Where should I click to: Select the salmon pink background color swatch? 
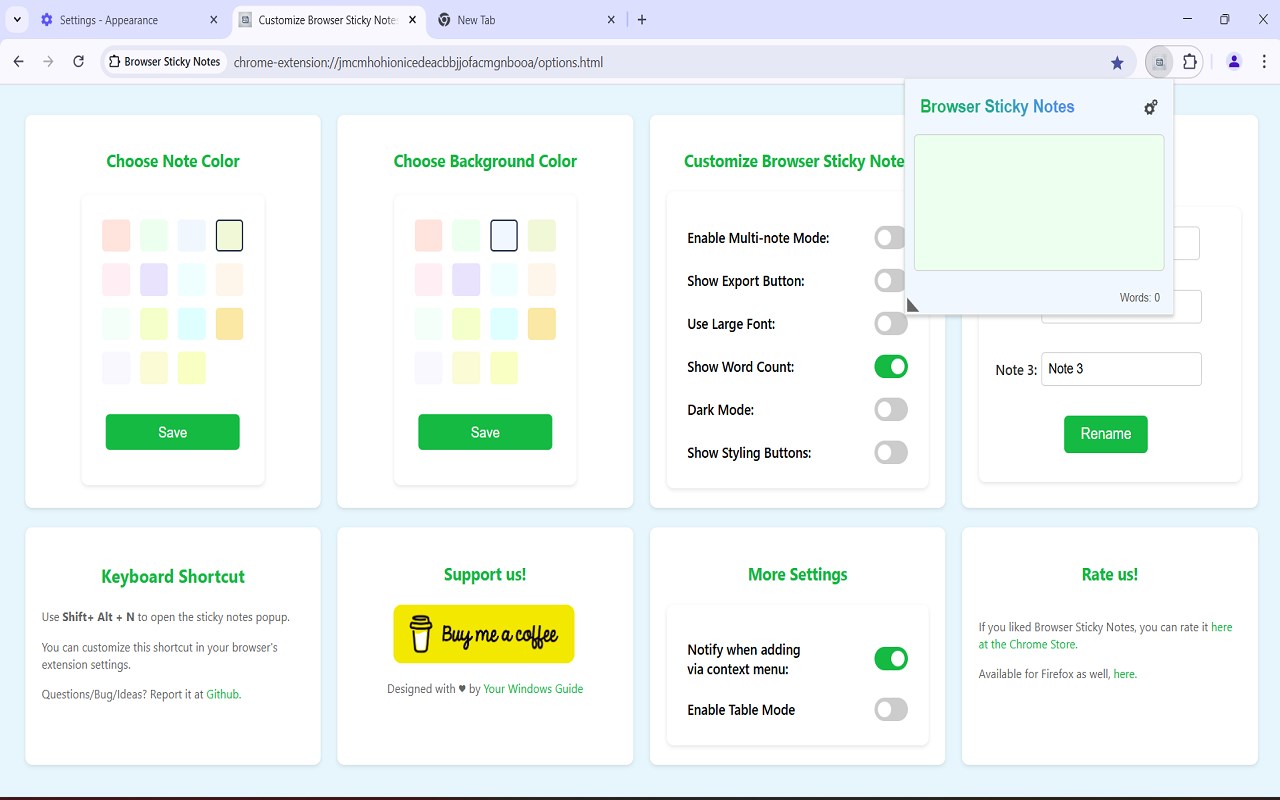[x=429, y=236]
